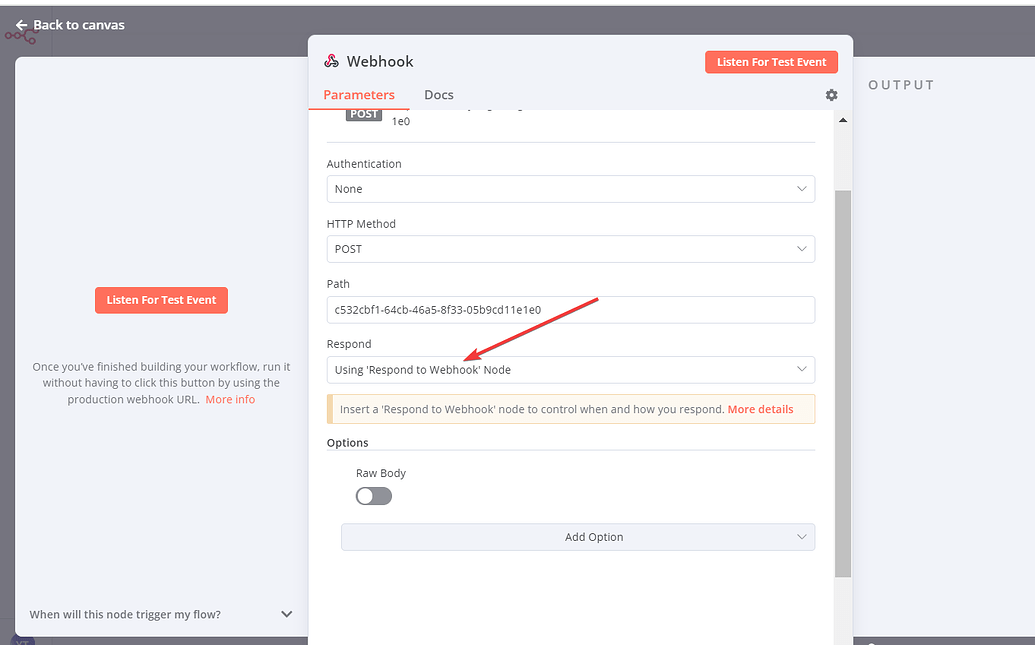Open the HTTP Method dropdown
This screenshot has width=1035, height=645.
coord(570,249)
